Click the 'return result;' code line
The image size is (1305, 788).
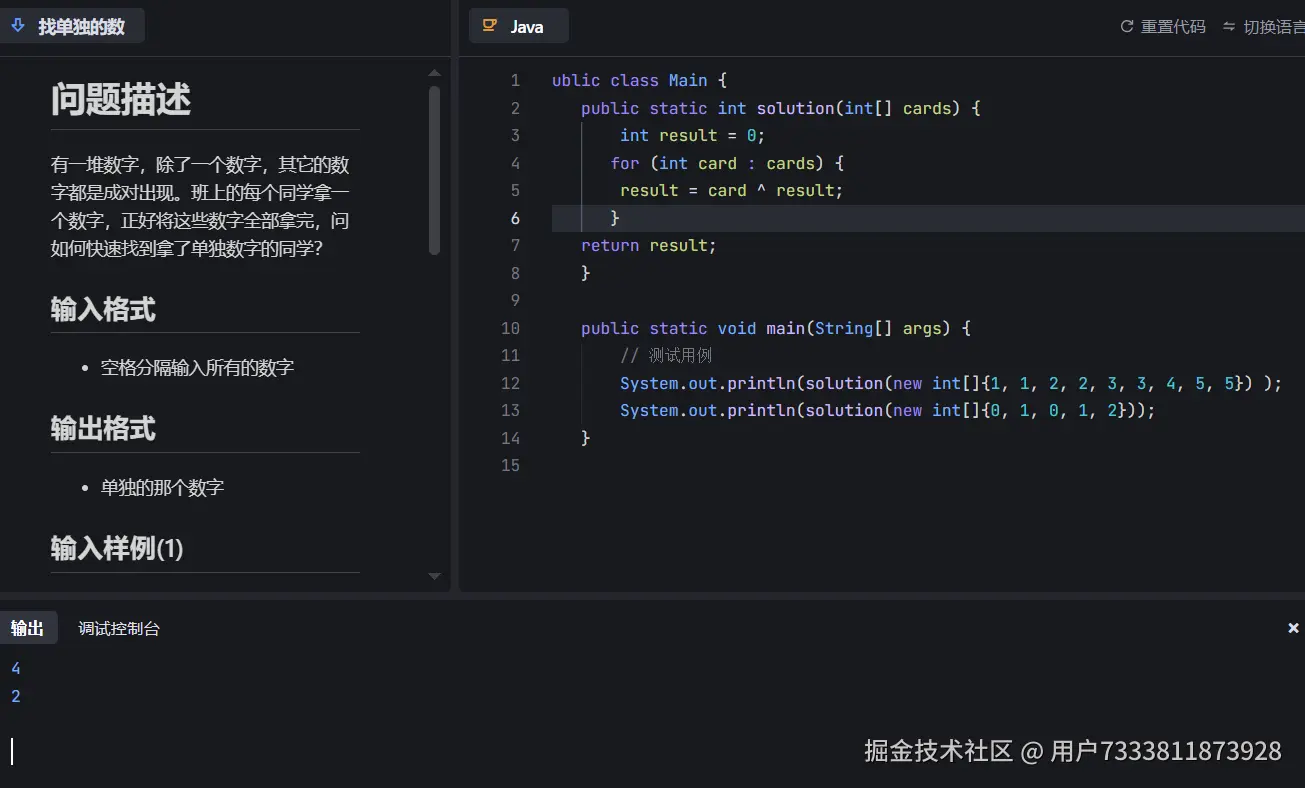pyautogui.click(x=649, y=245)
